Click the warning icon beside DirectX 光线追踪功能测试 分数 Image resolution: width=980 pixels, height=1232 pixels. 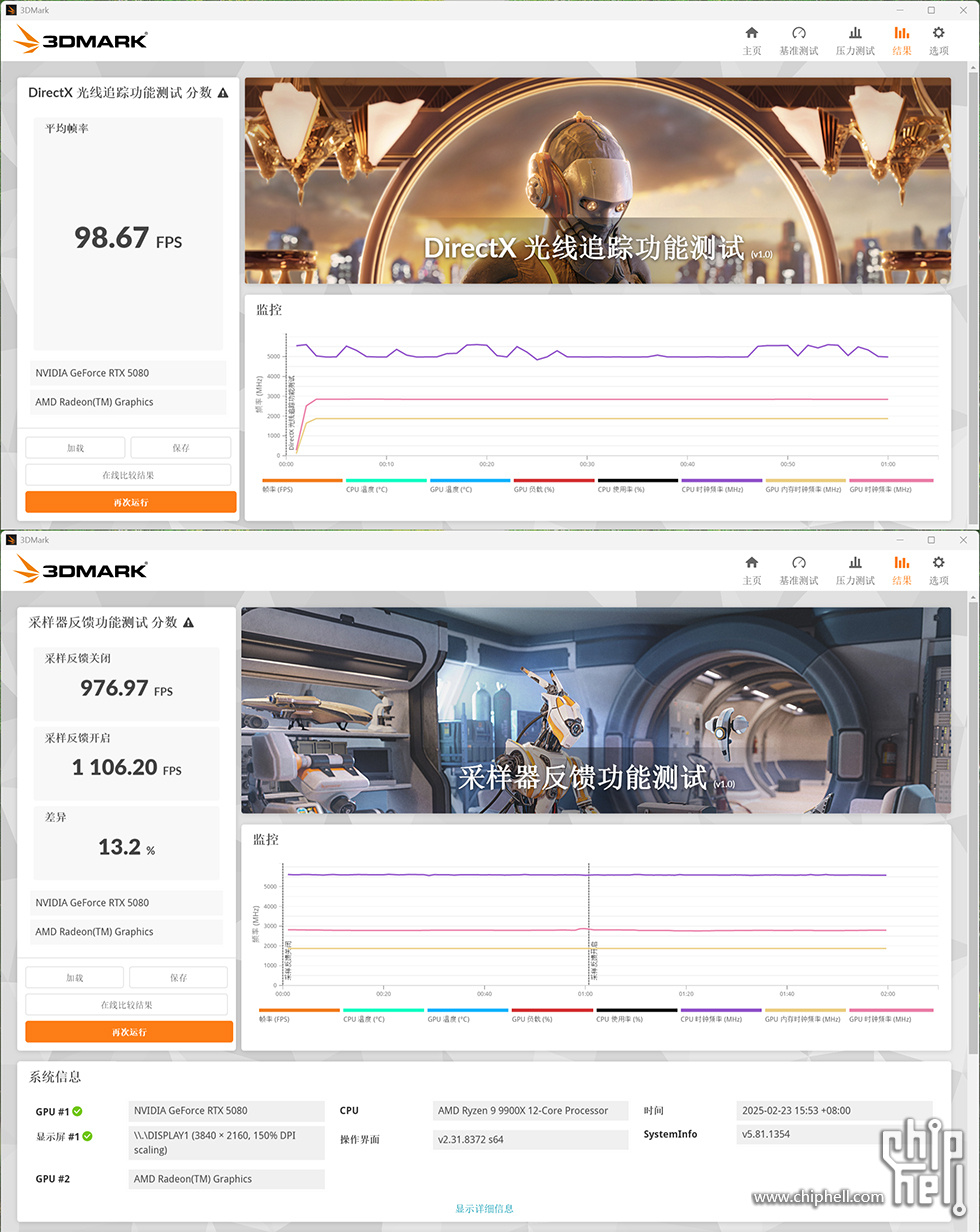tap(223, 93)
